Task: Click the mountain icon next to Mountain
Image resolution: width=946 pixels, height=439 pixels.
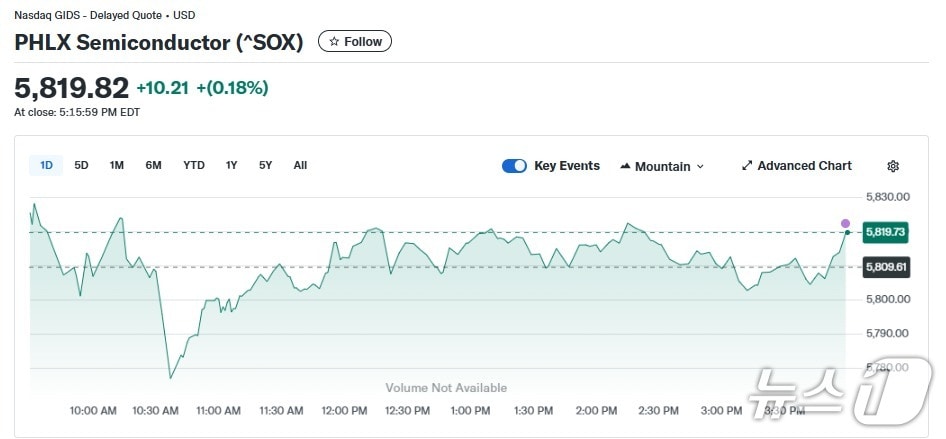Action: tap(625, 166)
